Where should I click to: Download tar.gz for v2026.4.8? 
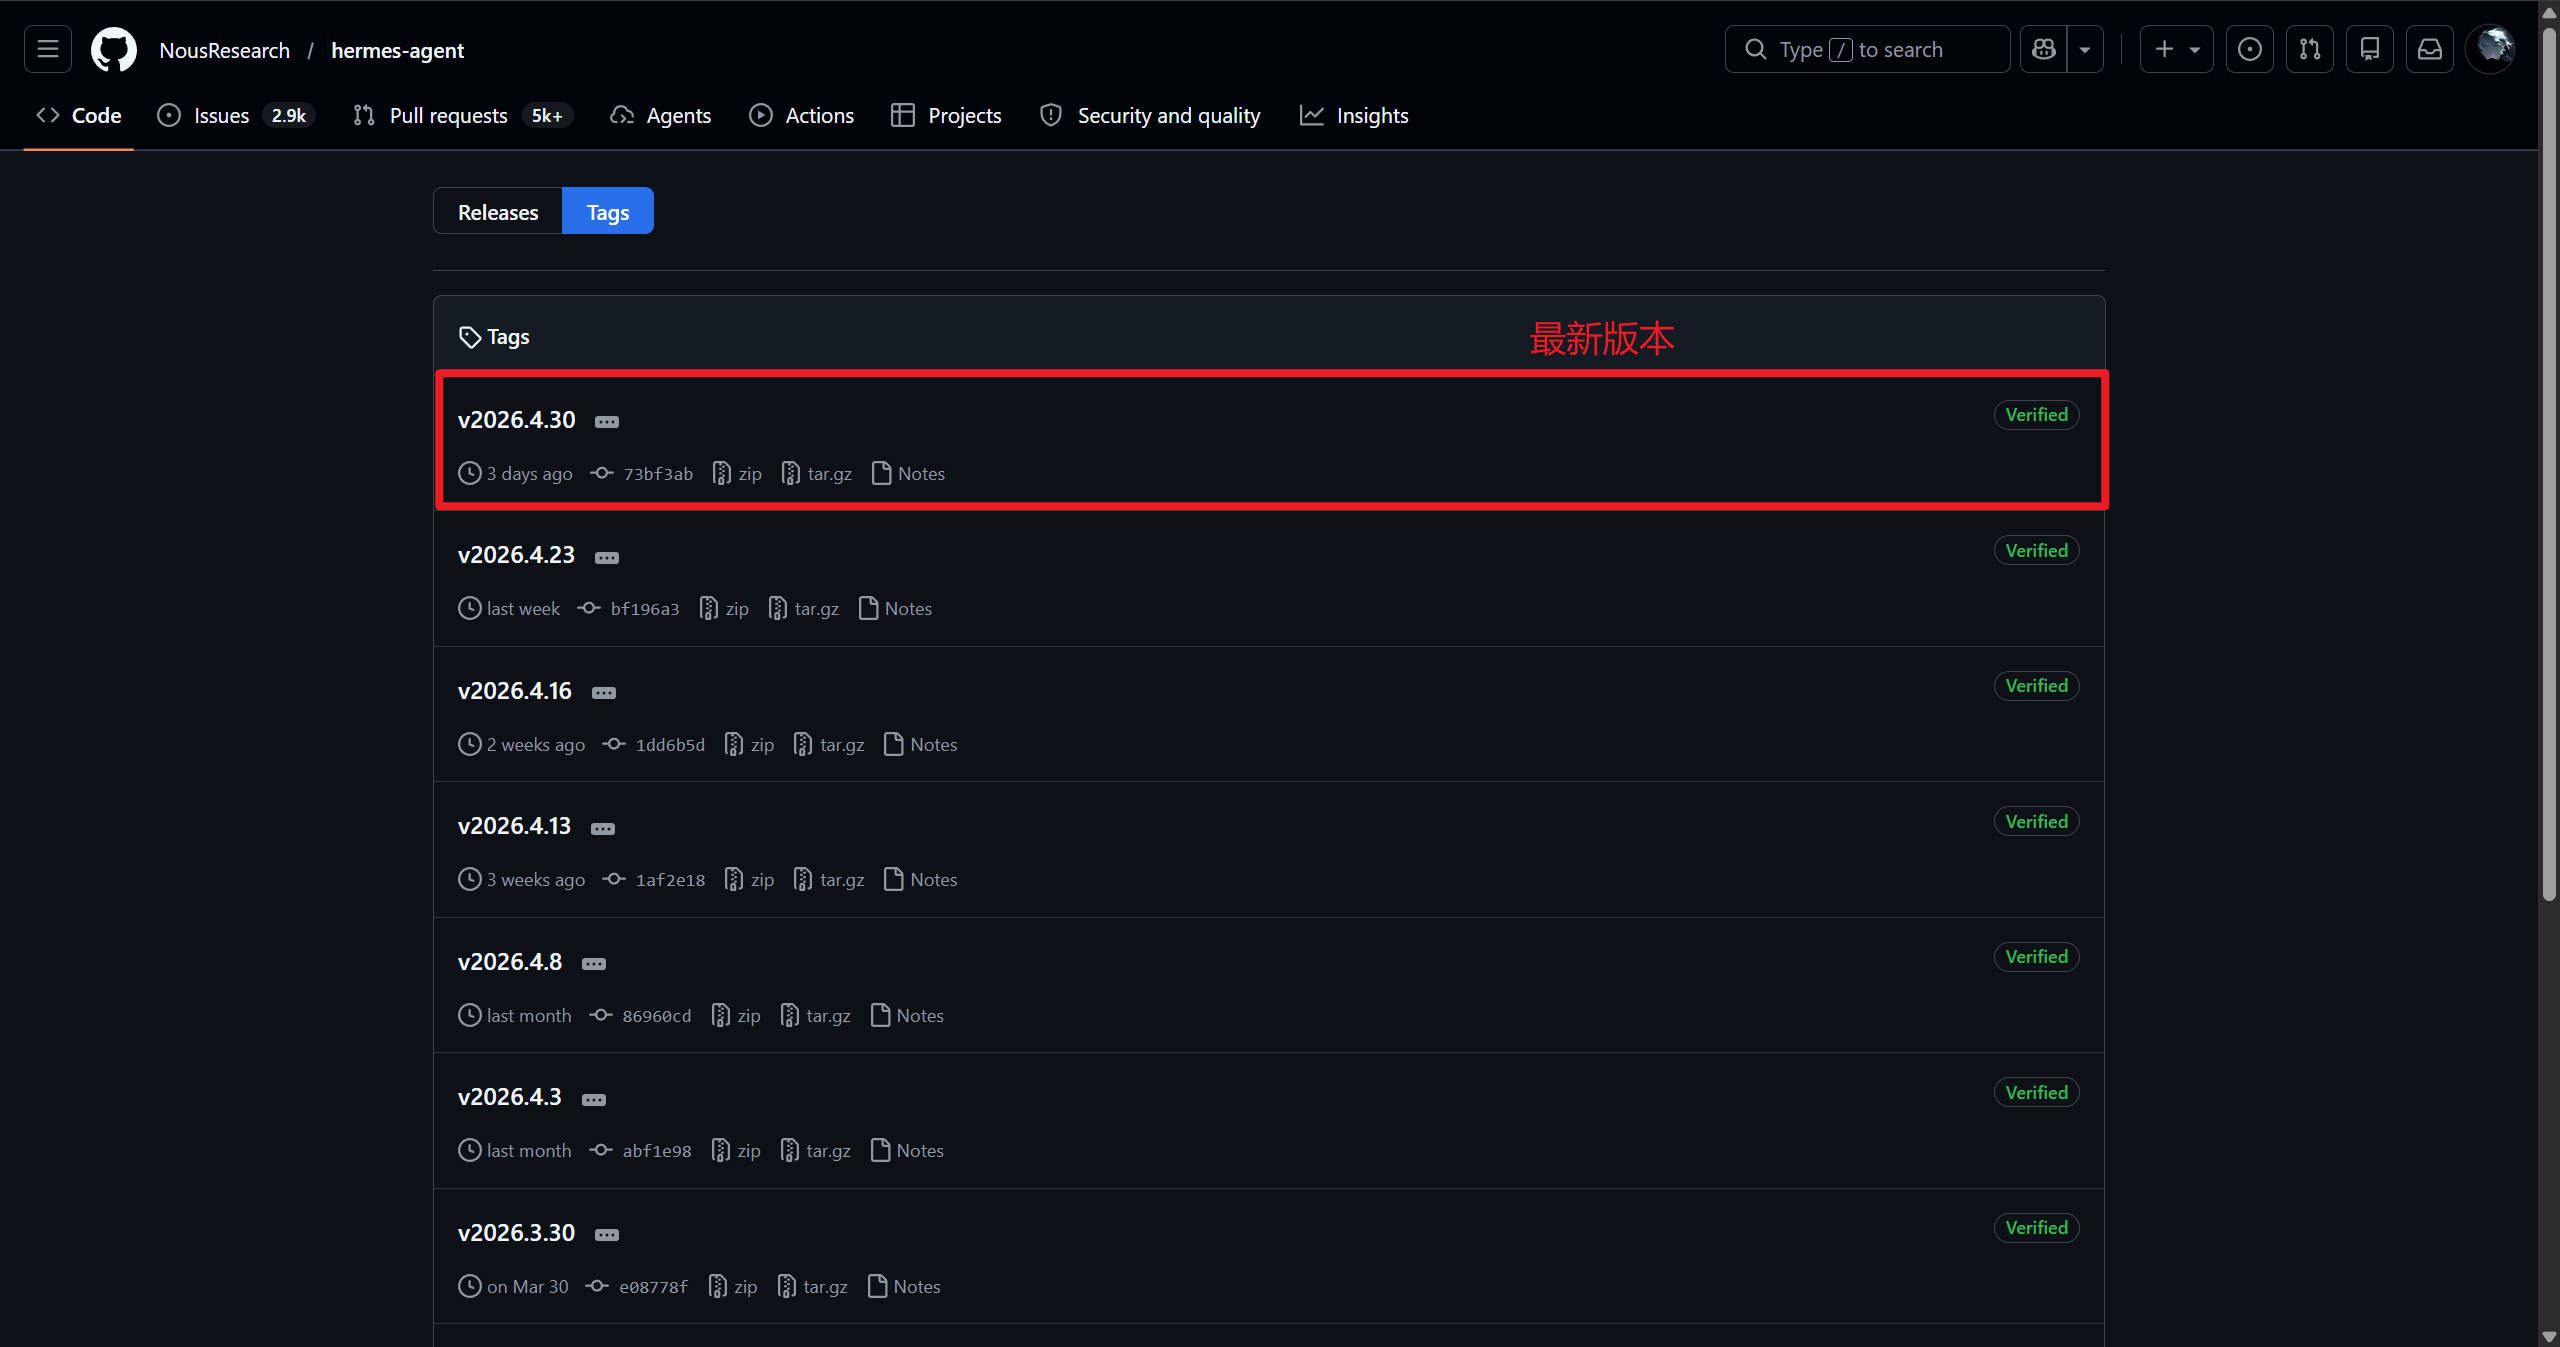pos(816,1016)
